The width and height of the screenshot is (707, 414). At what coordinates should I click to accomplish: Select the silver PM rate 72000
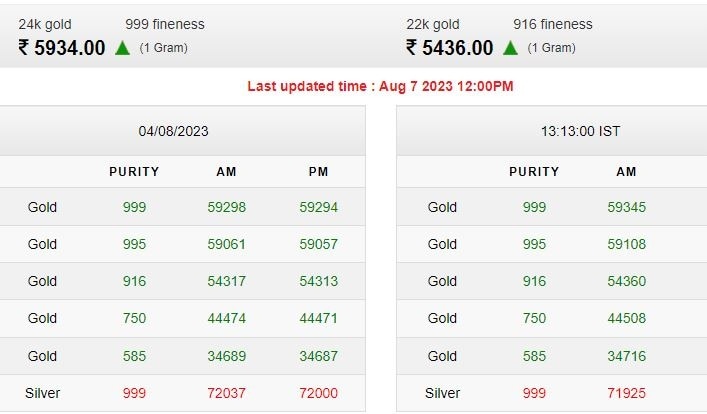(x=318, y=393)
